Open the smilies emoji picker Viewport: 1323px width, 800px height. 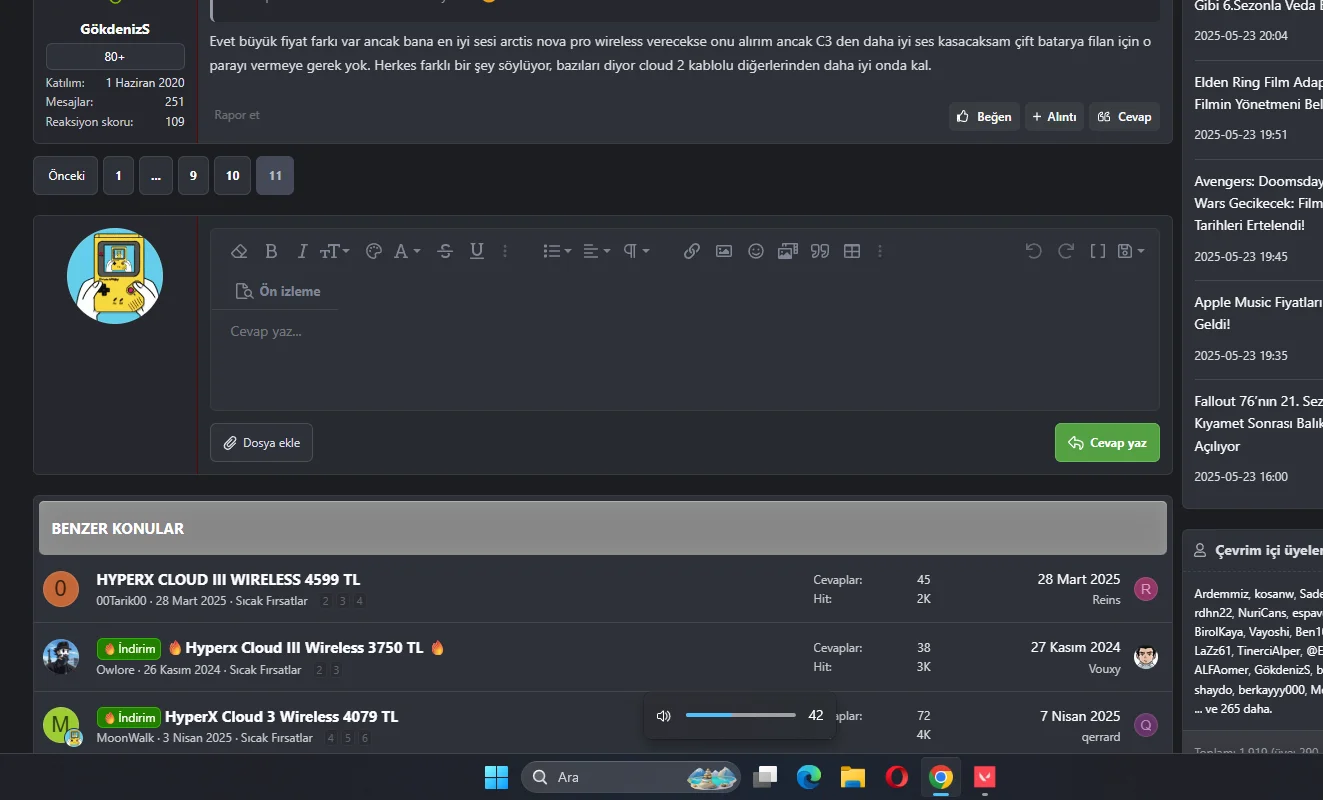[756, 251]
